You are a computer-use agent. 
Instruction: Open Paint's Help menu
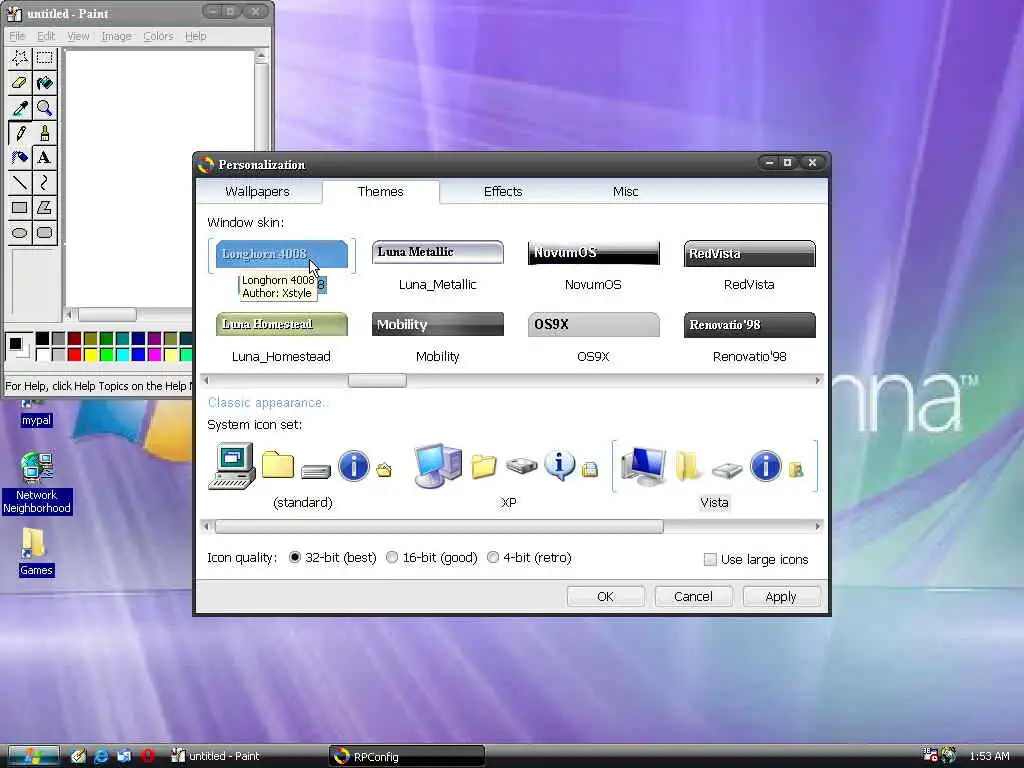pyautogui.click(x=195, y=36)
